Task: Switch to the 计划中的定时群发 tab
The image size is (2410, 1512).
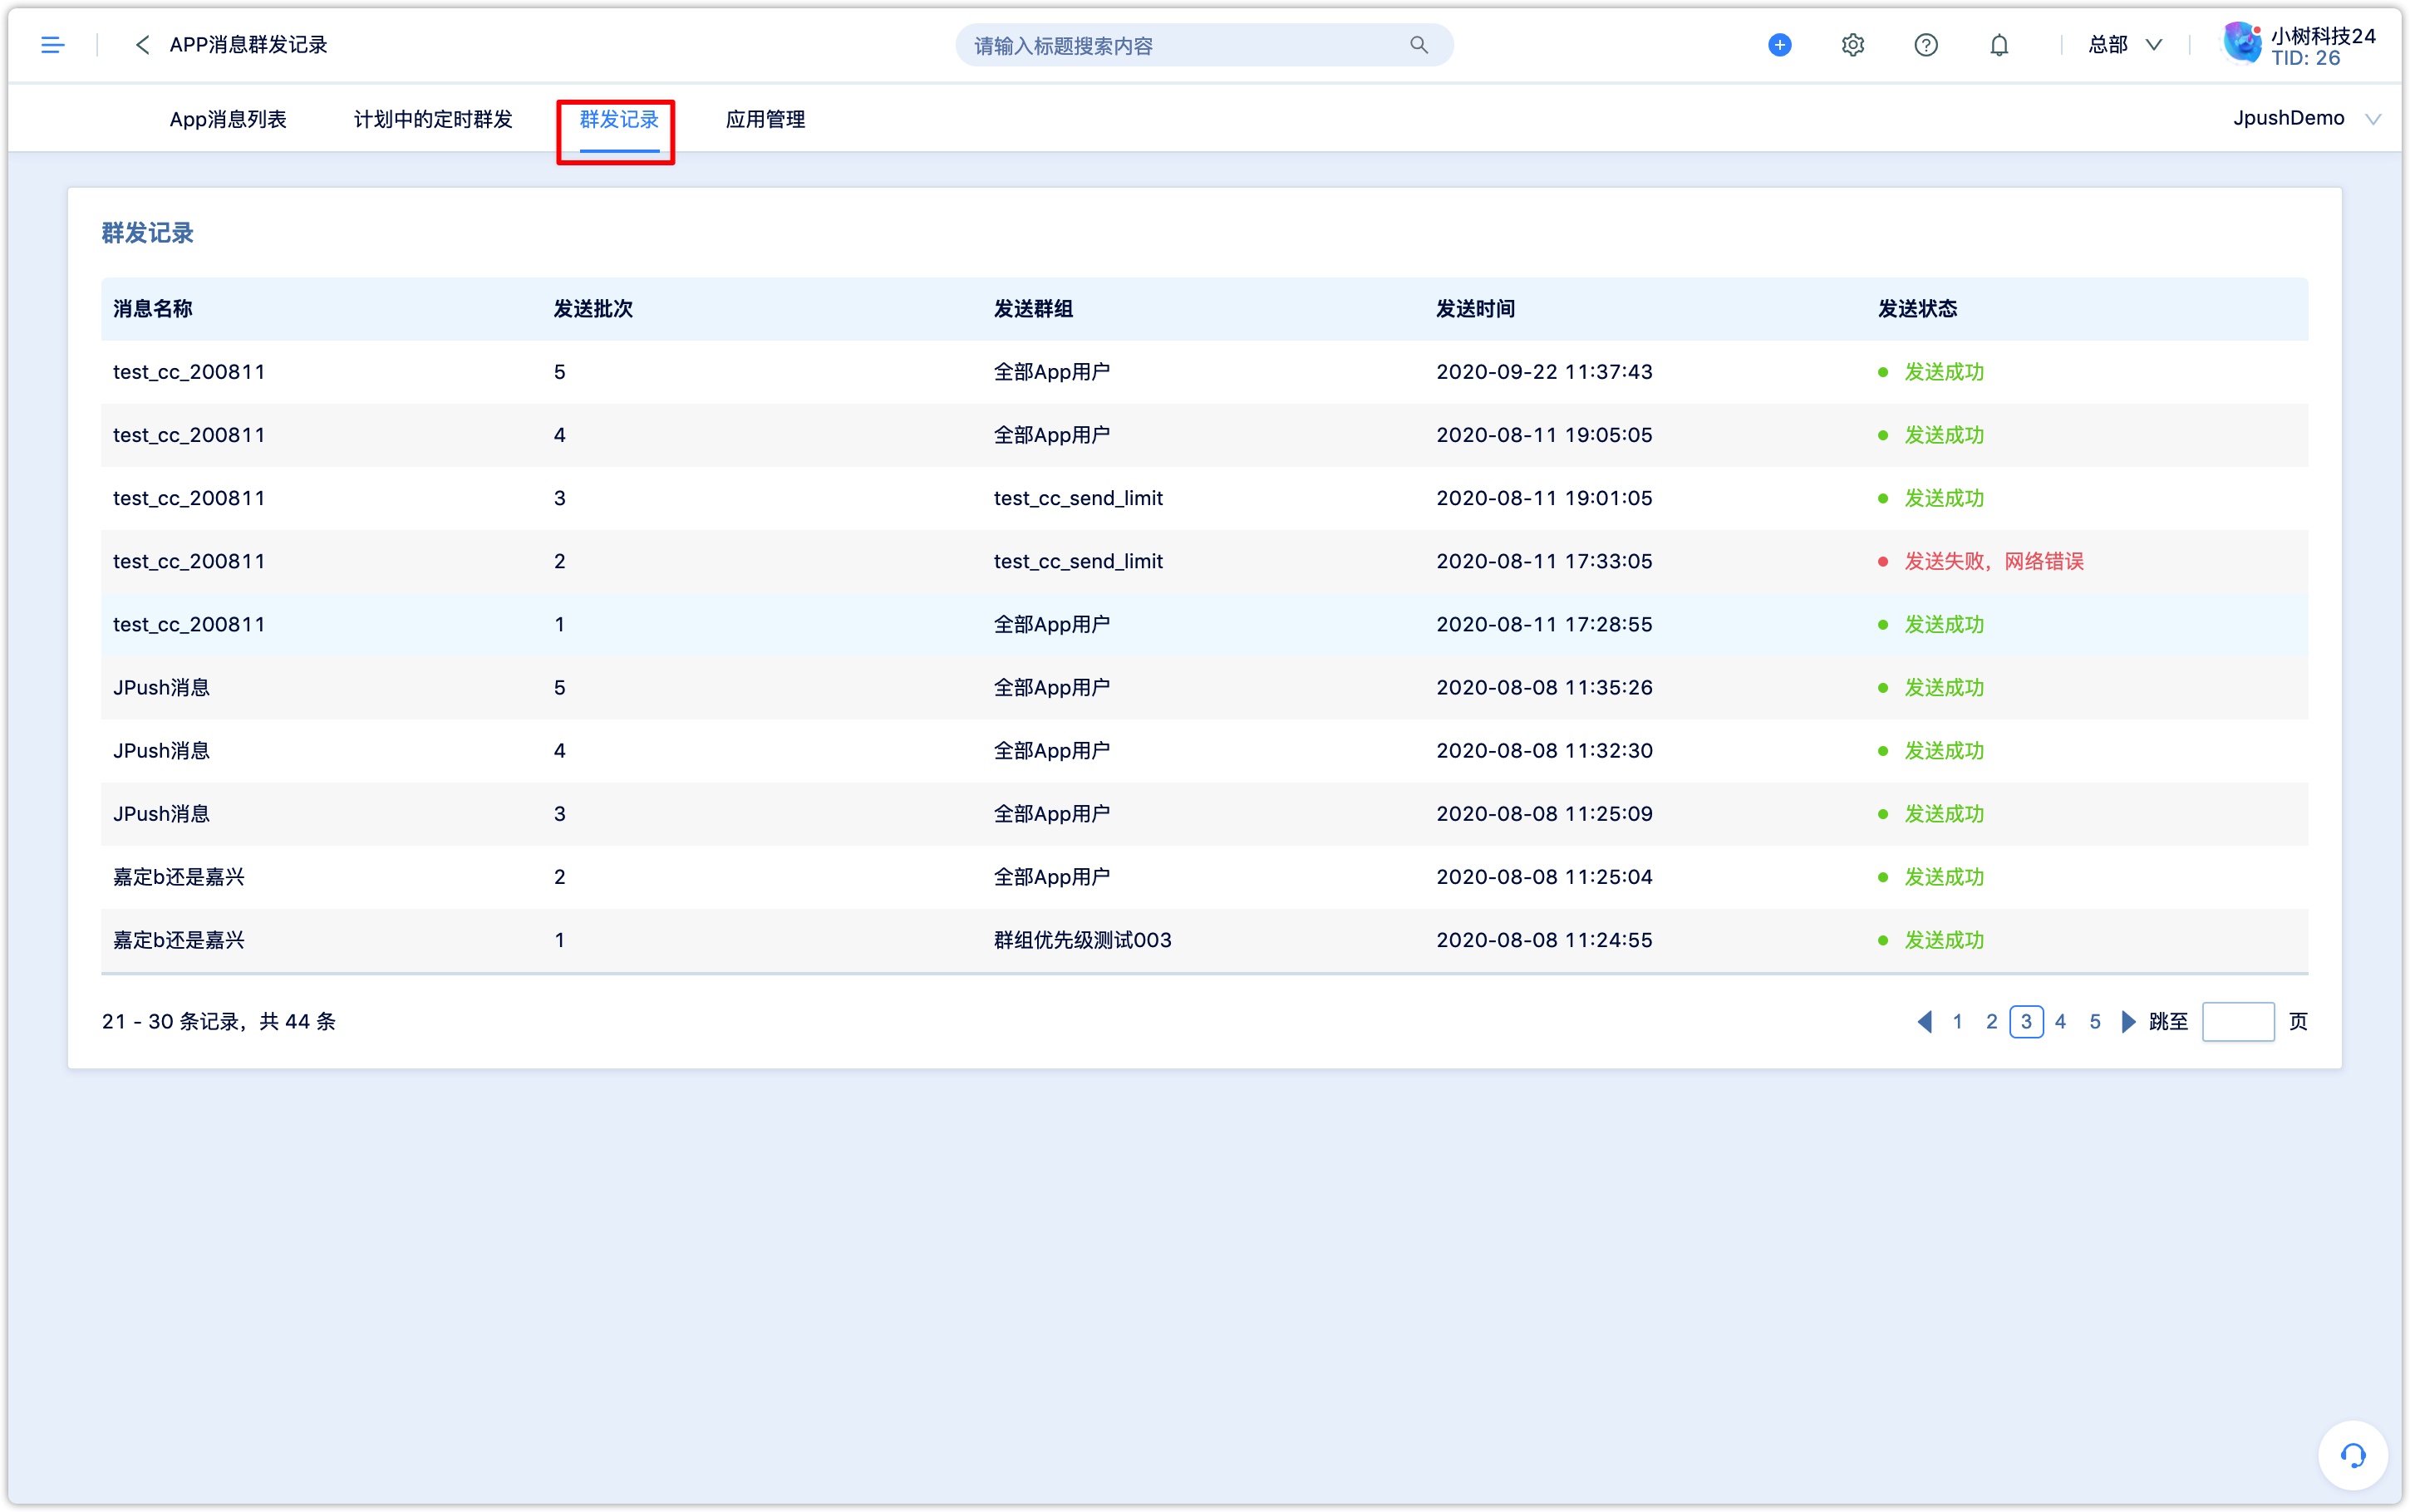Action: click(433, 119)
